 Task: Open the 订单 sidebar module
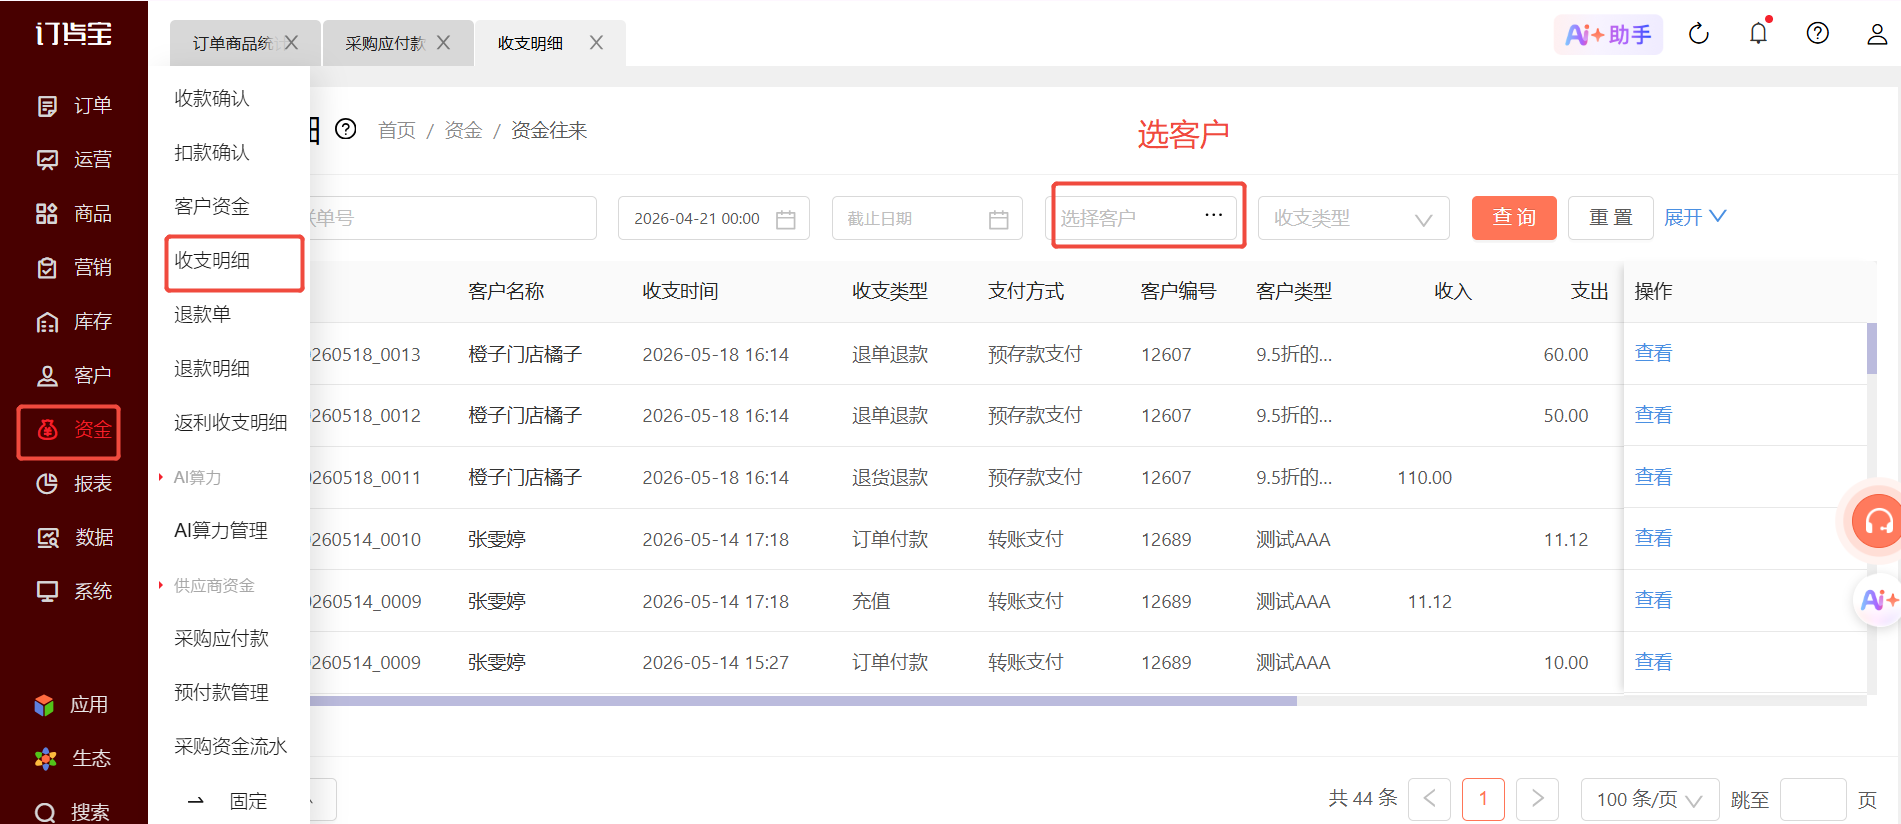pyautogui.click(x=73, y=106)
